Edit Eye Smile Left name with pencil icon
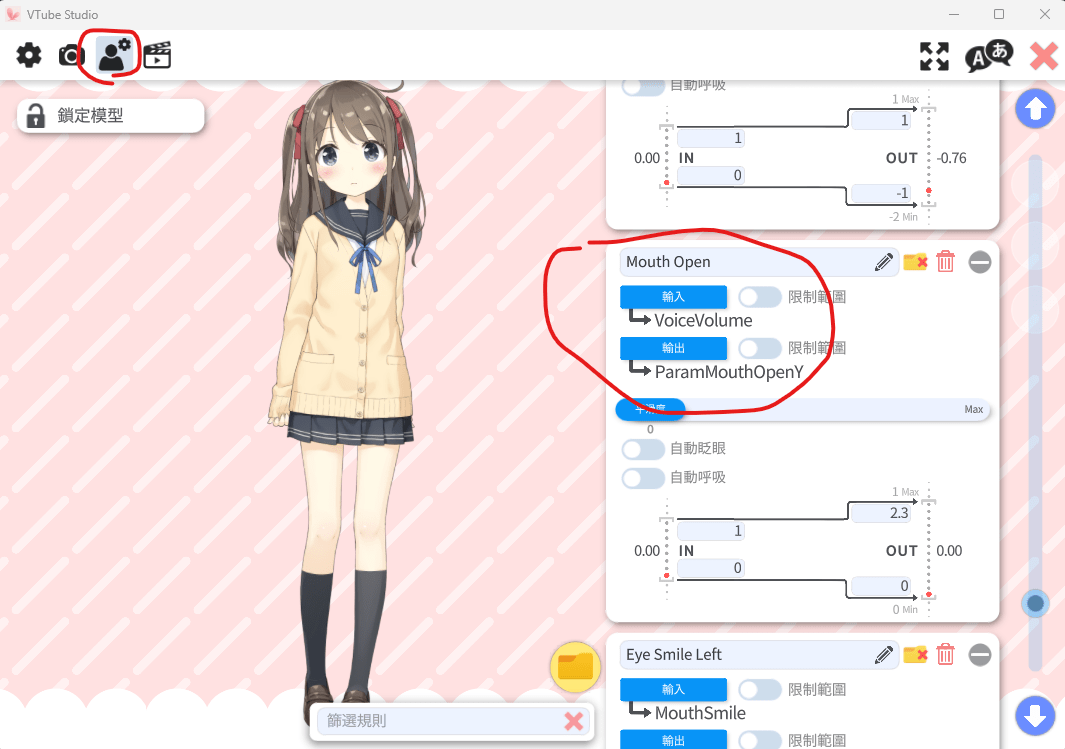 click(x=884, y=655)
